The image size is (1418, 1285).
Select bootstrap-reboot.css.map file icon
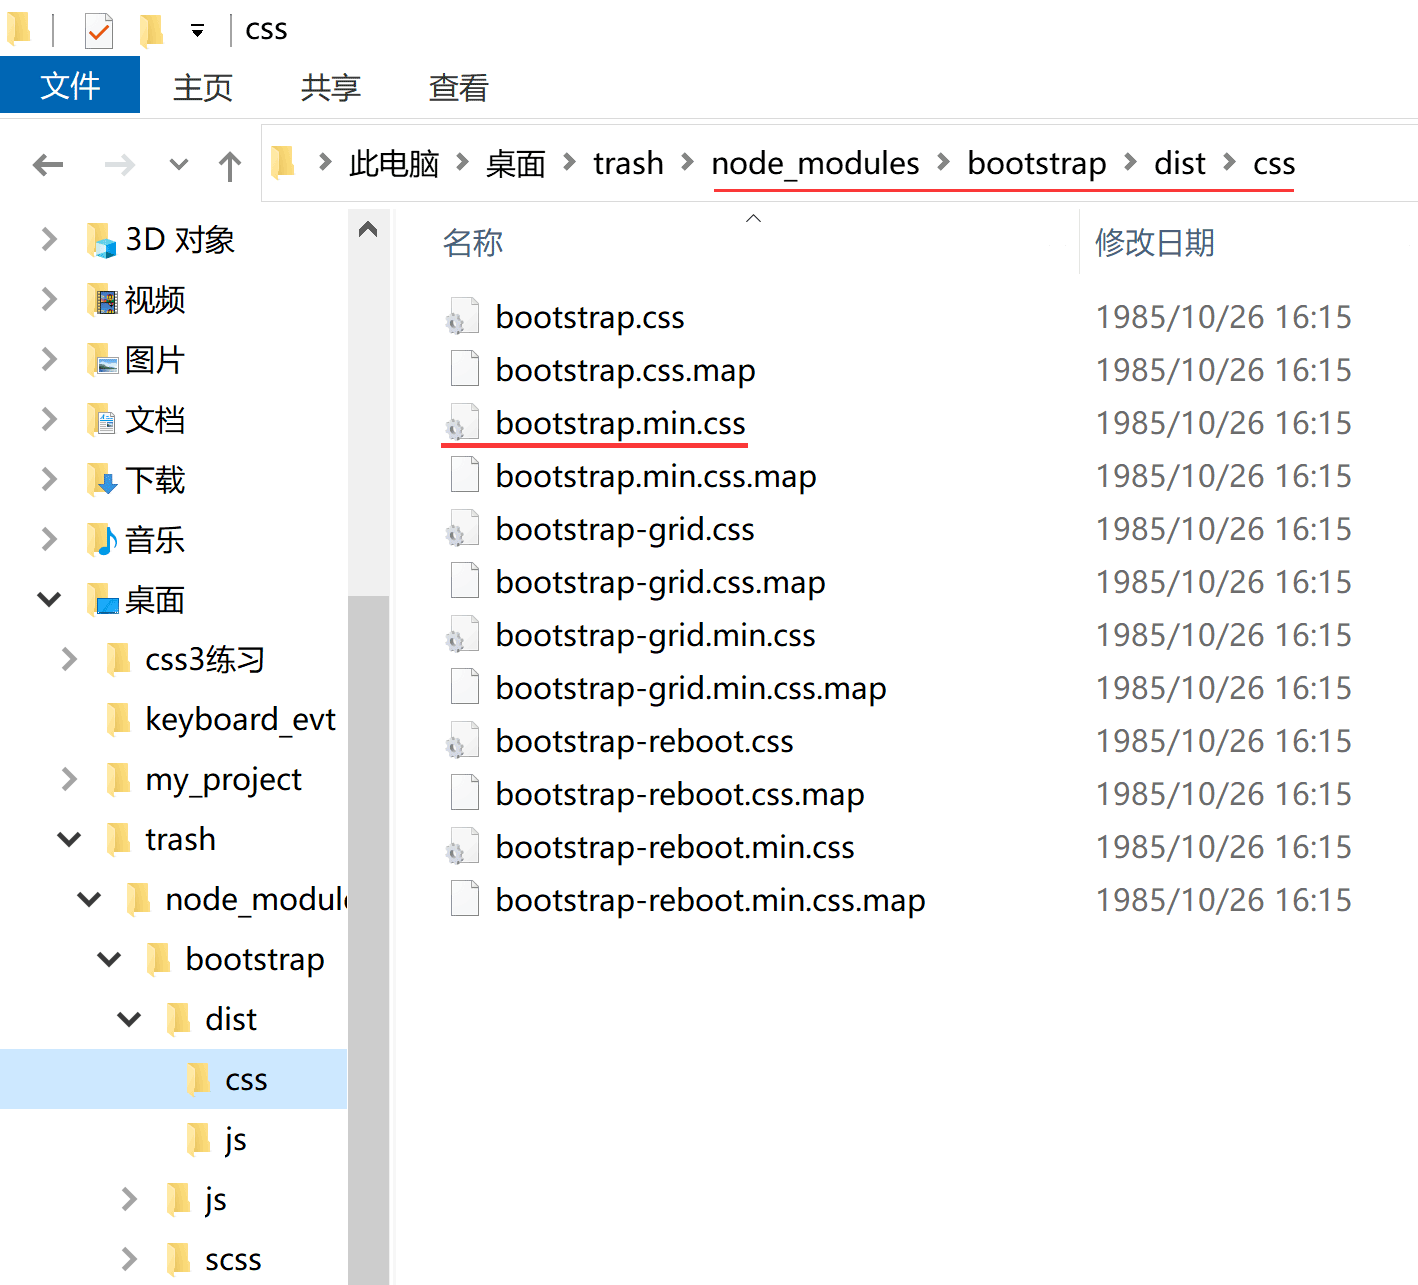click(x=464, y=793)
